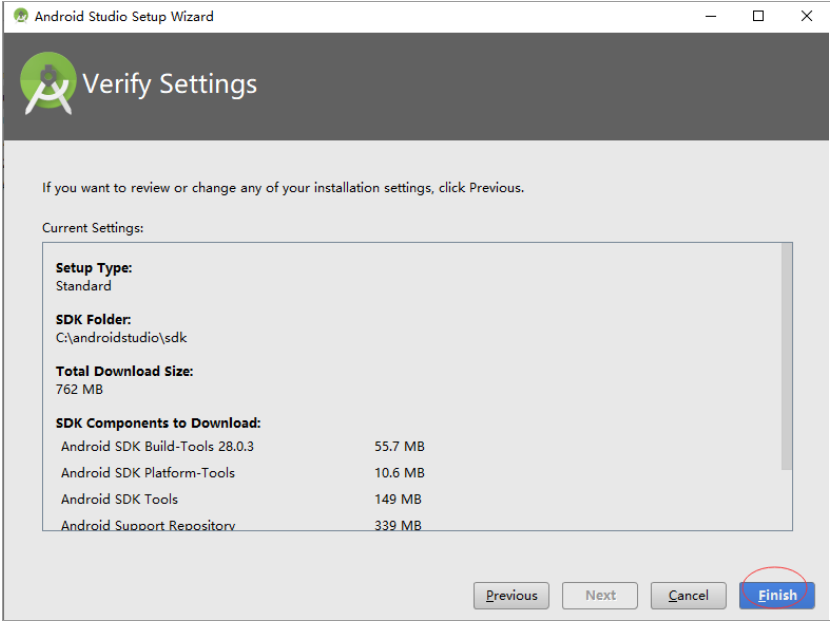The image size is (830, 621).
Task: Click the Cancel button
Action: [688, 596]
